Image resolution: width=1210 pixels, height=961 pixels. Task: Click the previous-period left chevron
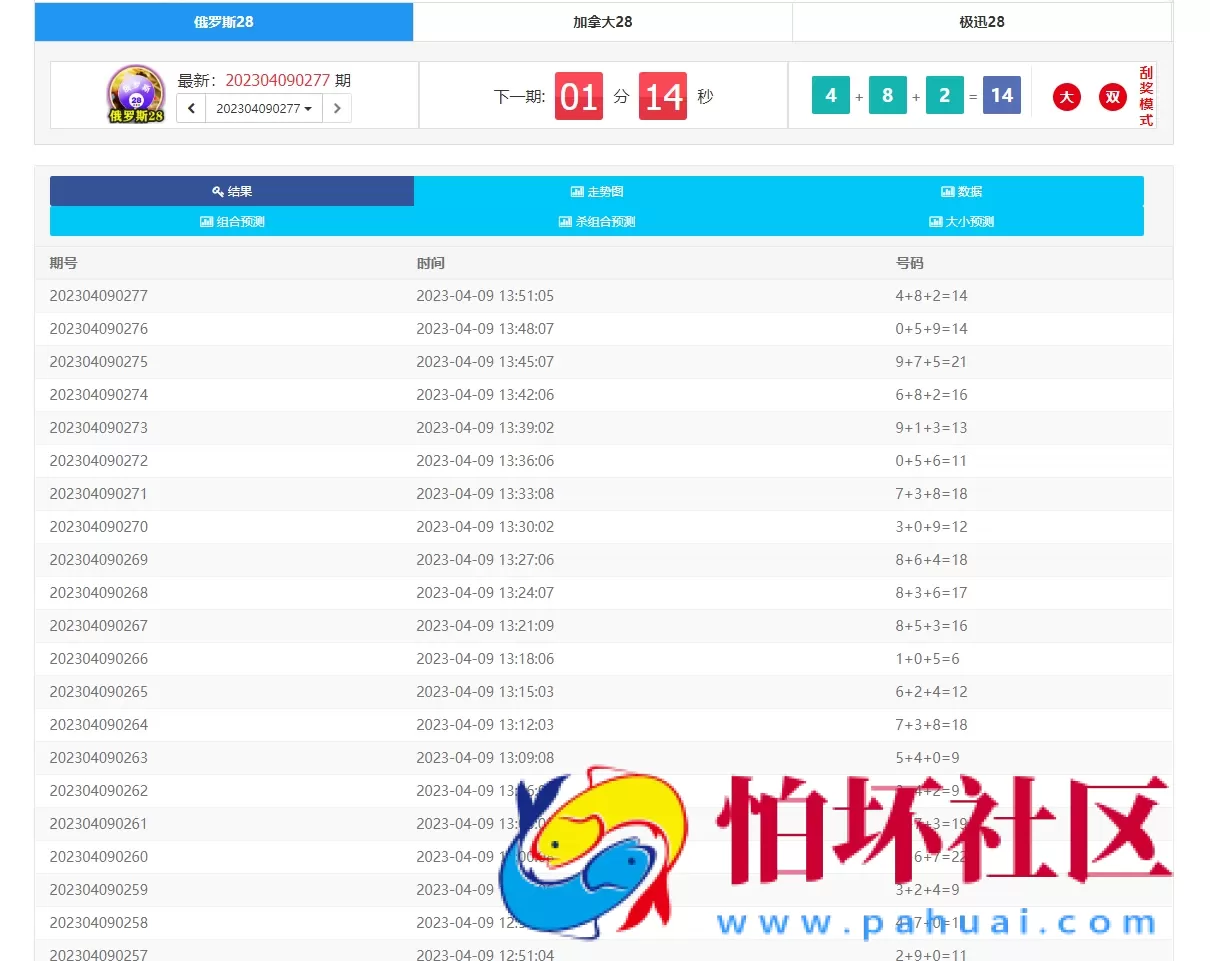tap(190, 107)
